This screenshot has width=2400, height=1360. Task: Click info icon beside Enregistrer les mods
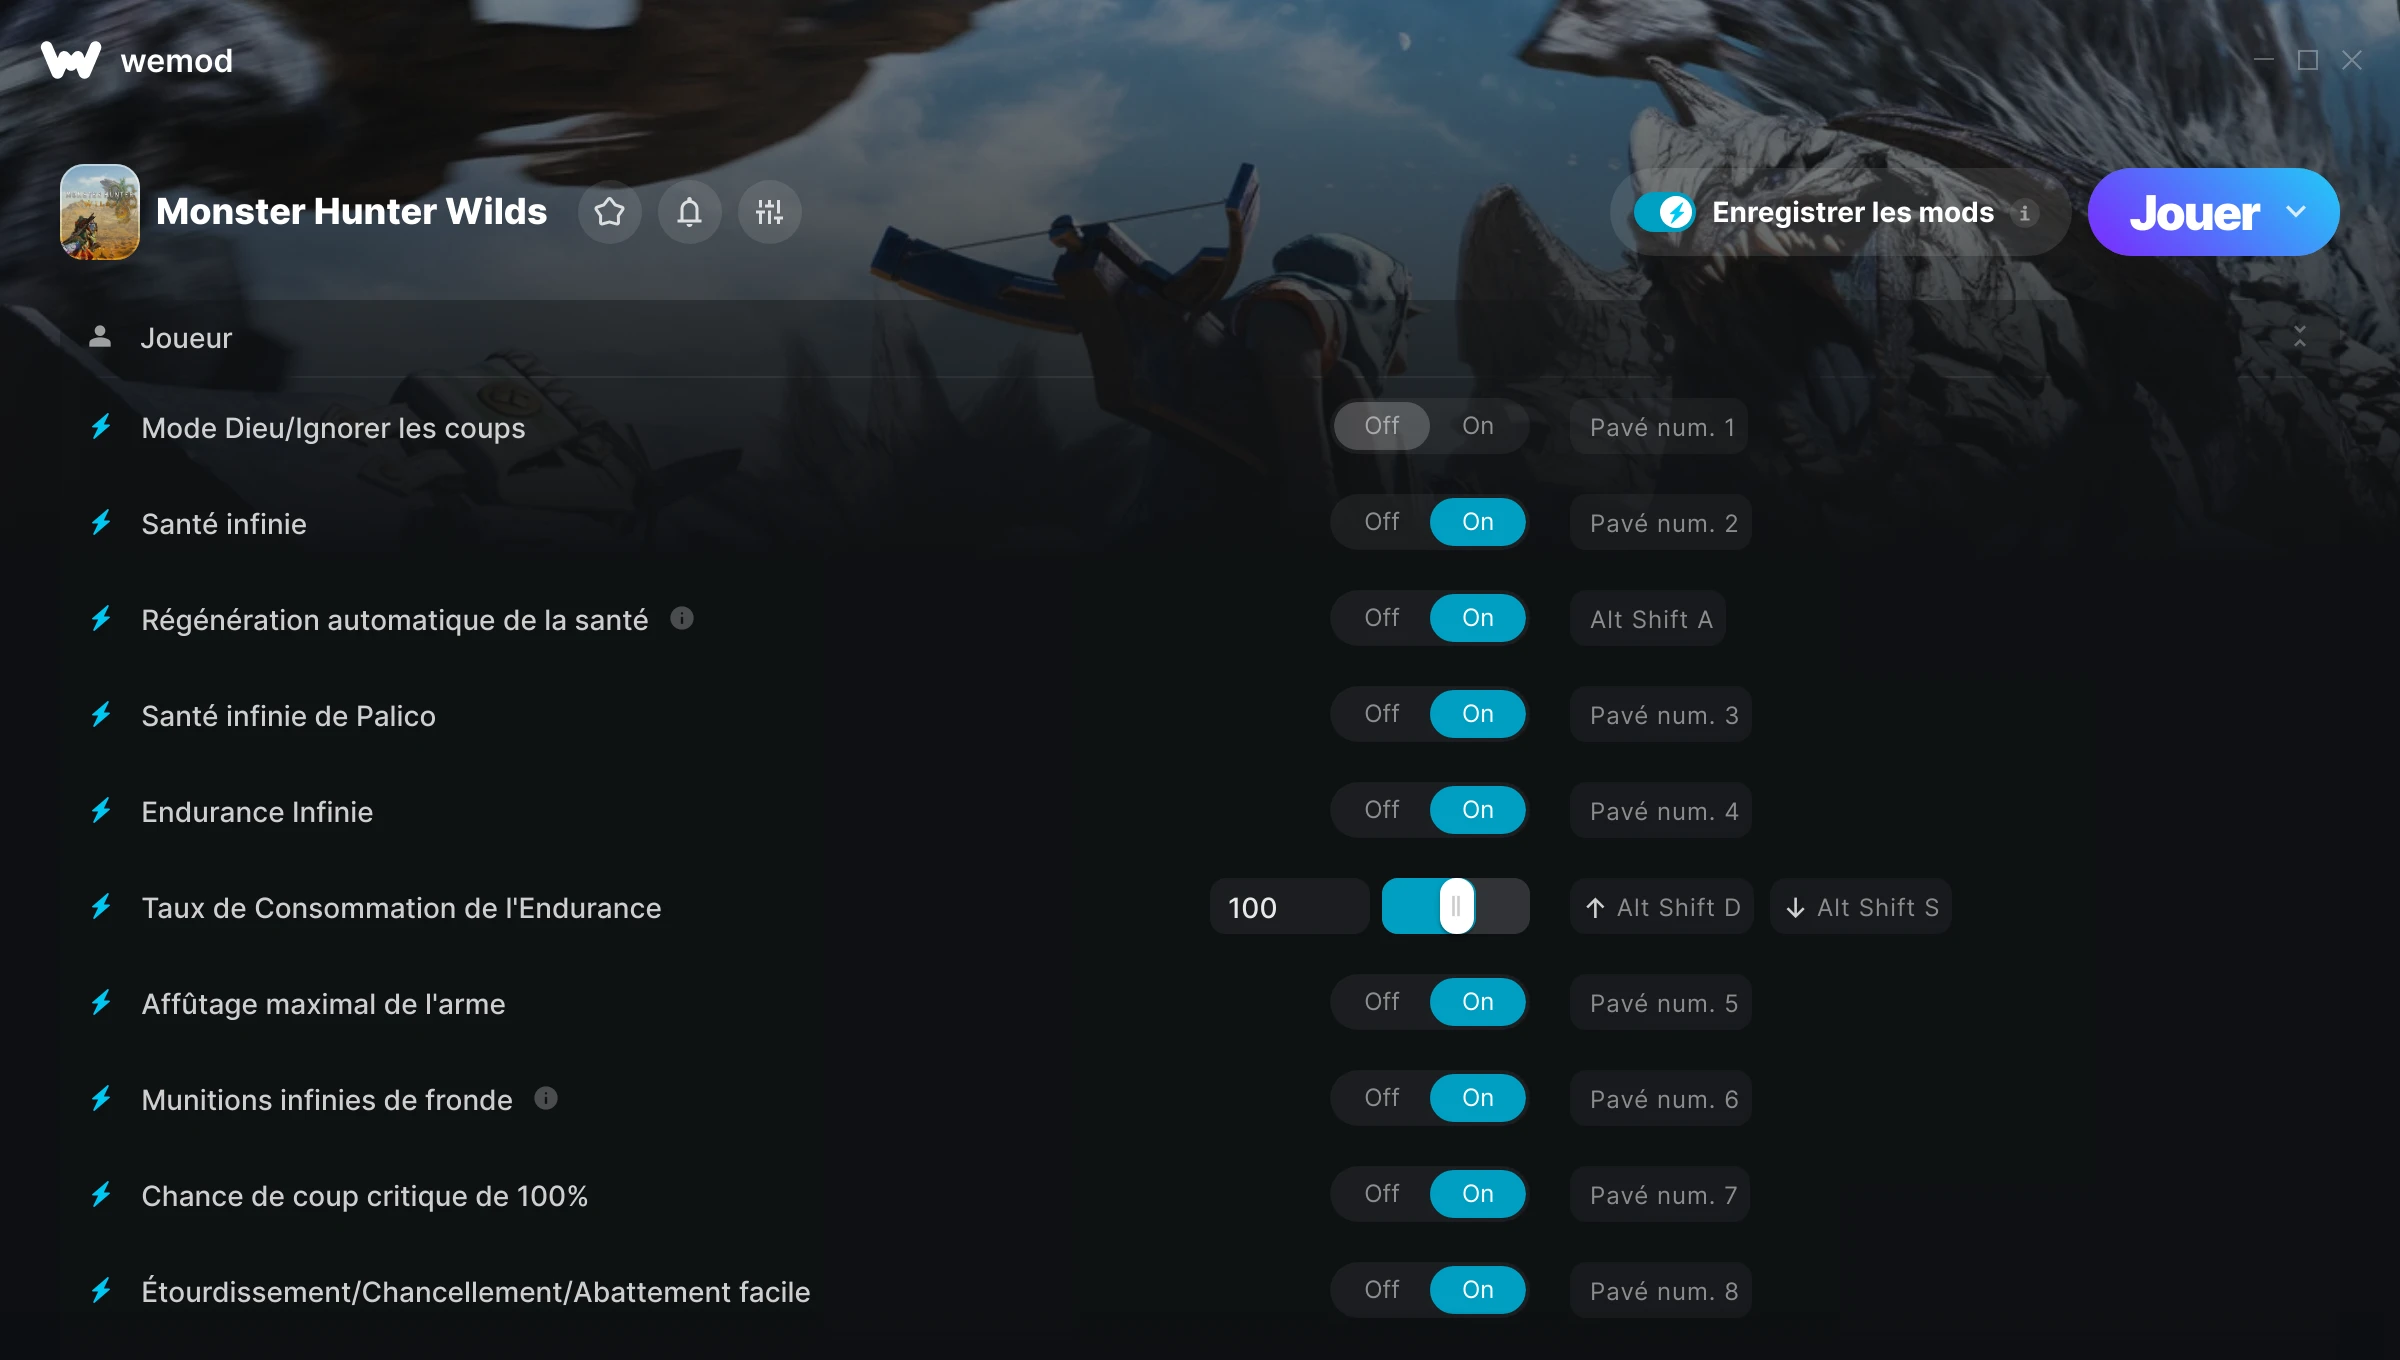click(x=2025, y=213)
